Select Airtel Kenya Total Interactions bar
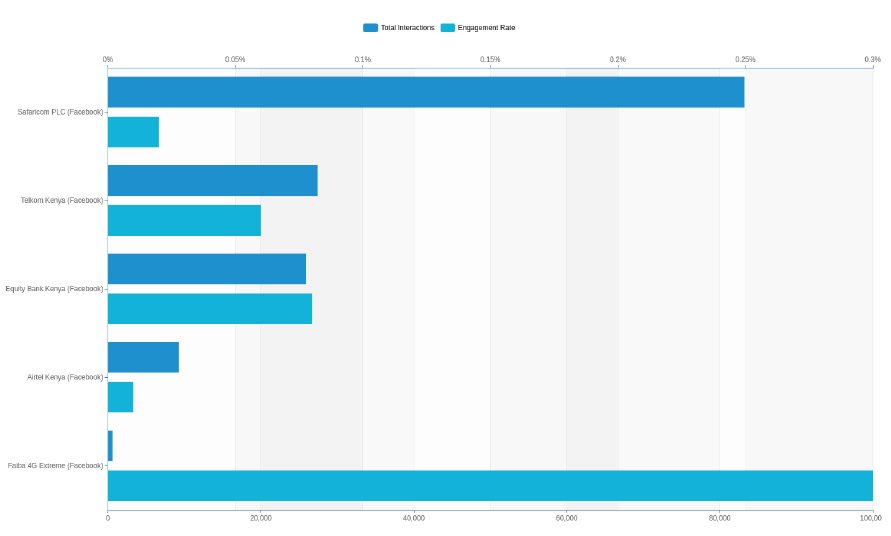Screen dimensions: 891x536 click(143, 358)
